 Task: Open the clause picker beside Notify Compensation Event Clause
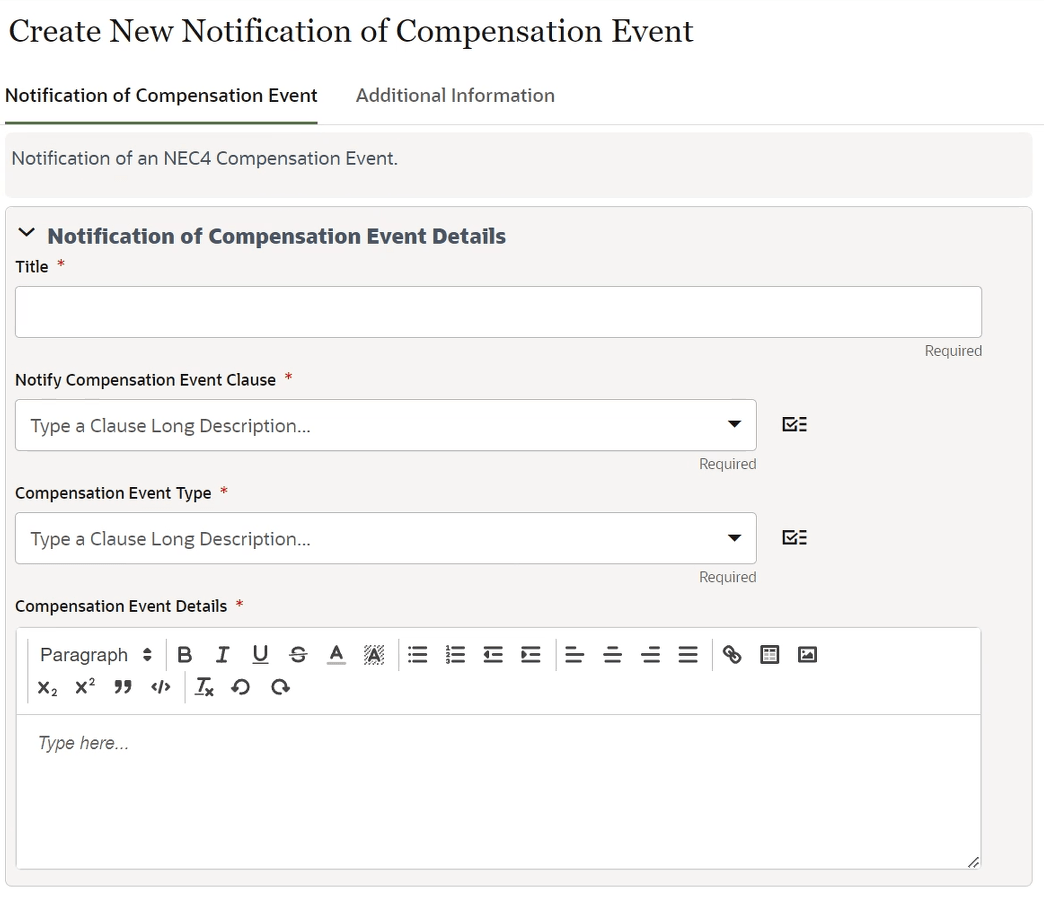793,423
